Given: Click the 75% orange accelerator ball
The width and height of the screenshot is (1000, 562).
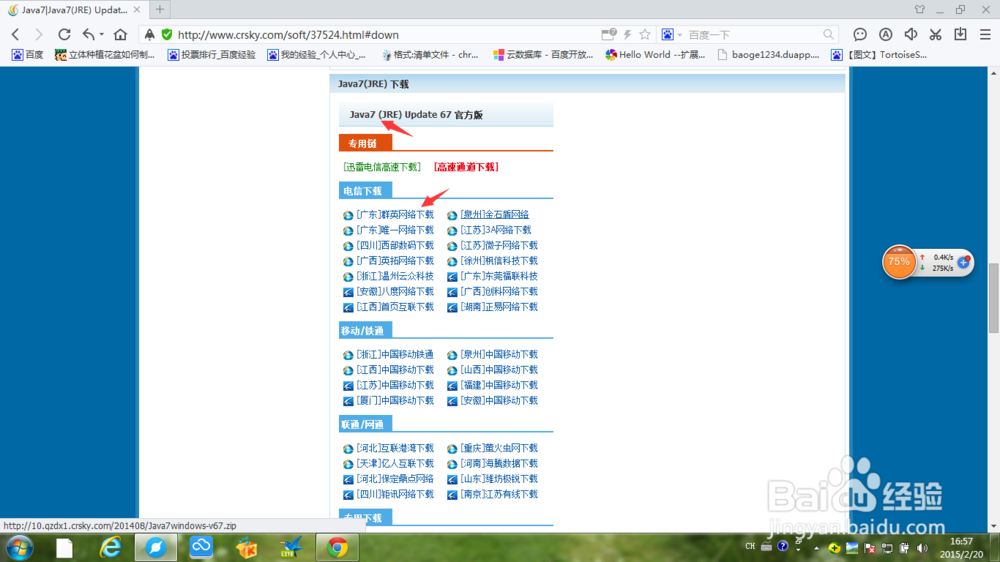Looking at the screenshot, I should click(899, 262).
